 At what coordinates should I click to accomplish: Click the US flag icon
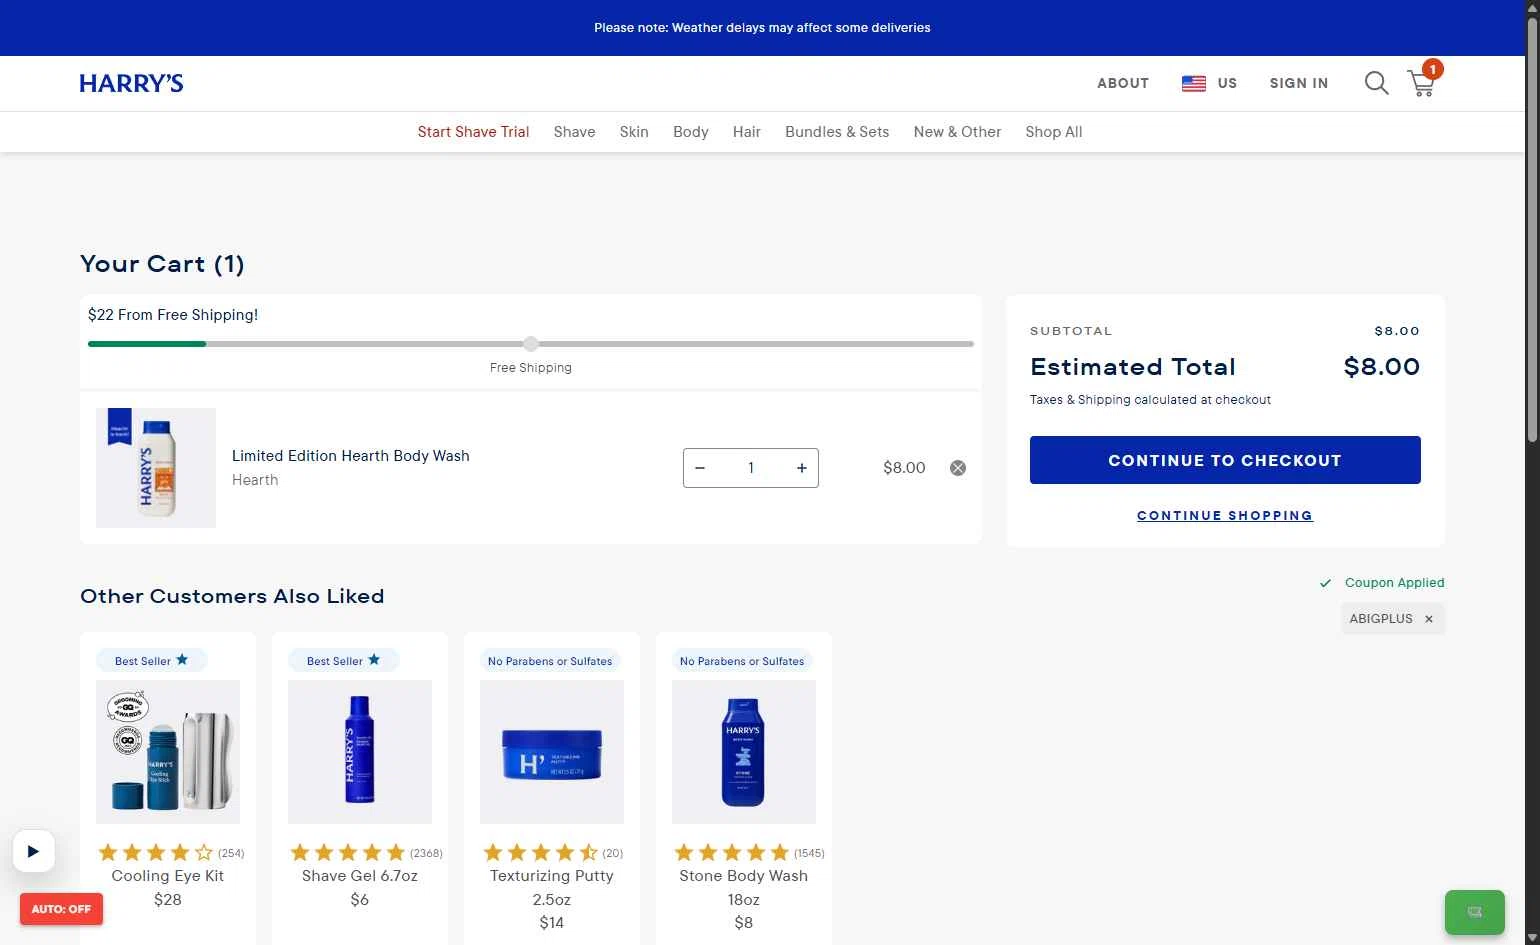[1194, 84]
